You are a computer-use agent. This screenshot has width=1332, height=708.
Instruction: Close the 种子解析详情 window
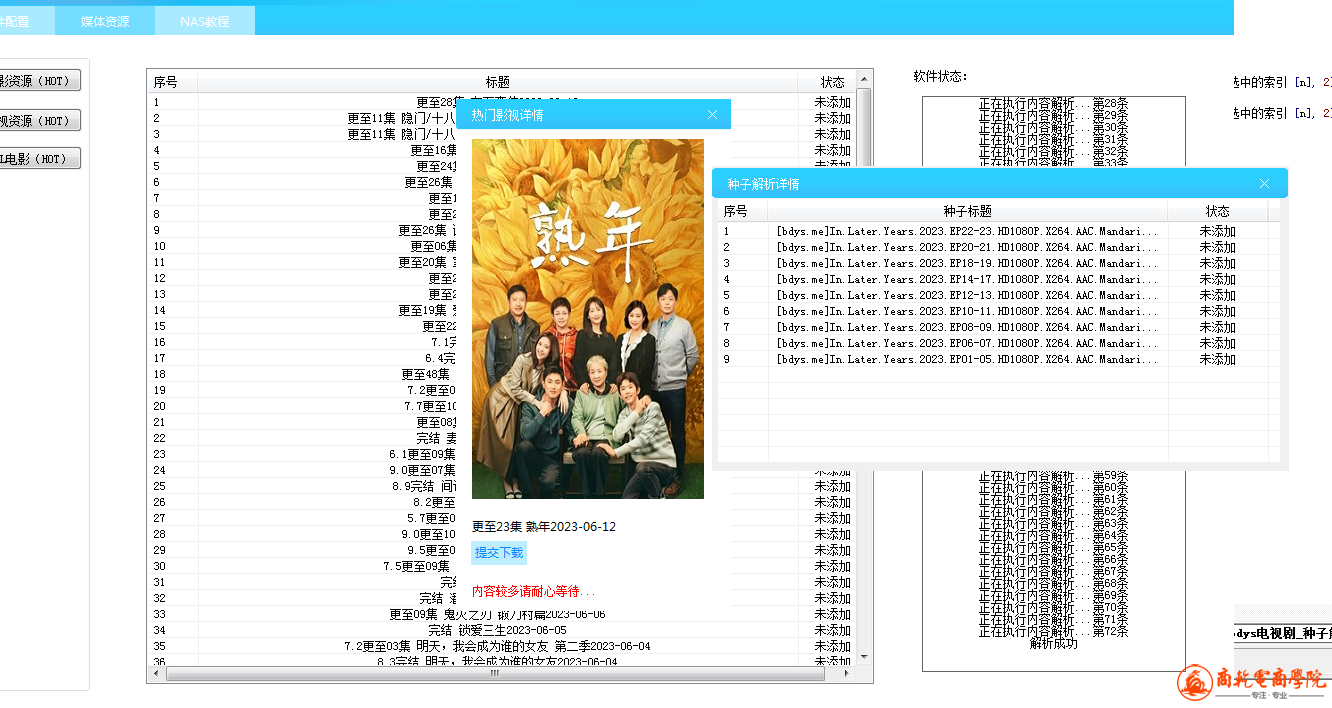1264,184
